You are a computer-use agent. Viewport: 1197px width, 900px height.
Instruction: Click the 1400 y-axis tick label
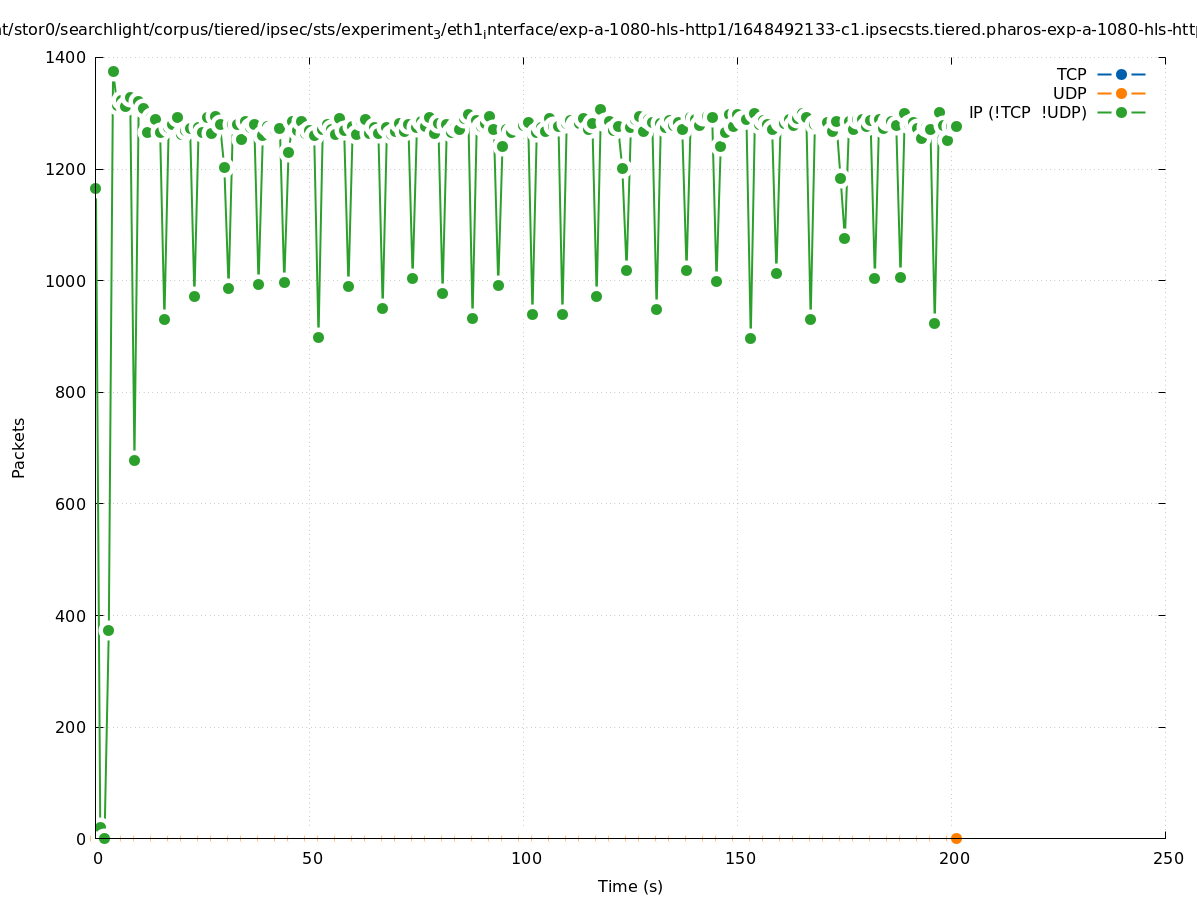pyautogui.click(x=66, y=58)
